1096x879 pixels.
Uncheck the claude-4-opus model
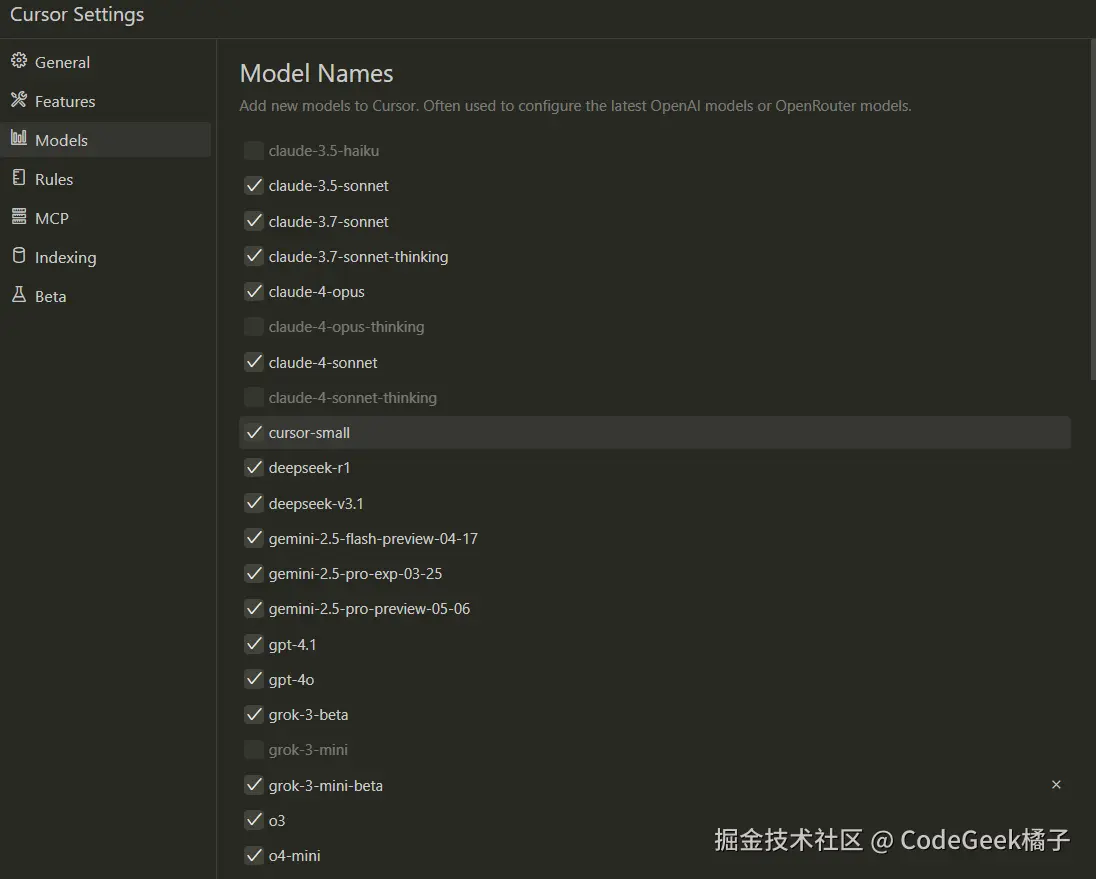pos(254,291)
